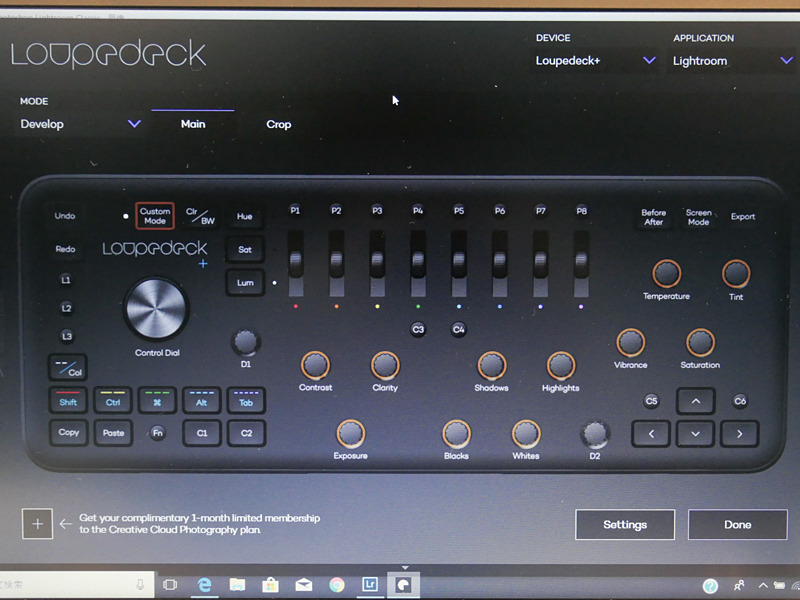Image resolution: width=800 pixels, height=600 pixels.
Task: Select the Shadows knob
Action: click(492, 366)
